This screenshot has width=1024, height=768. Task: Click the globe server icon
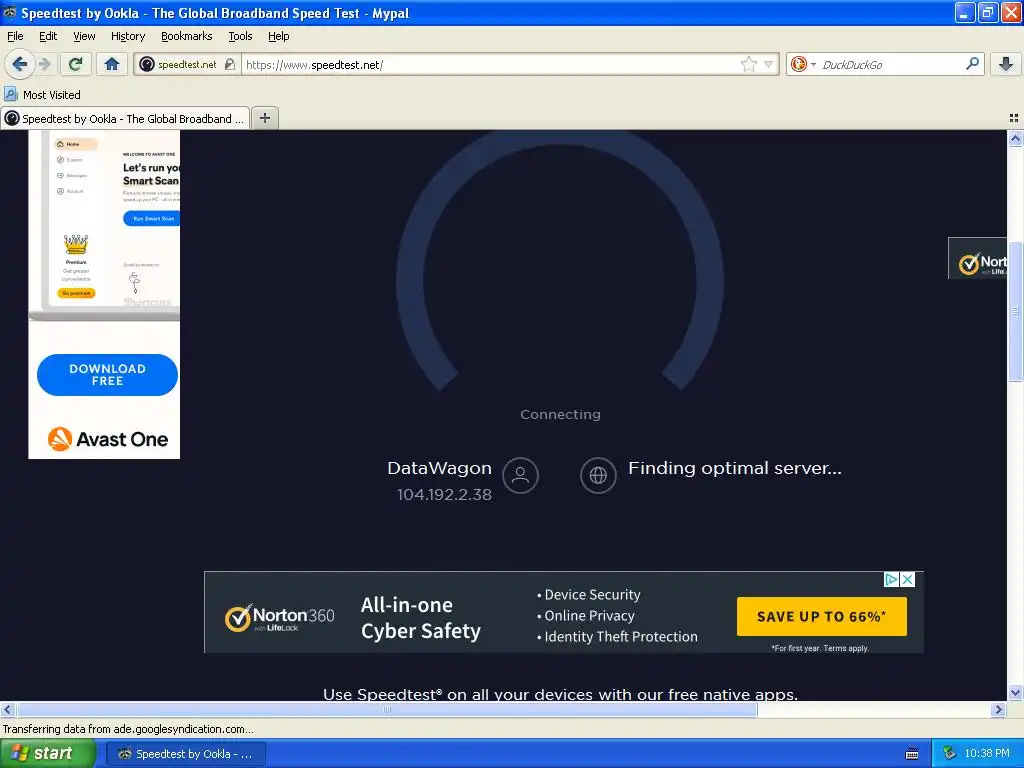point(598,475)
